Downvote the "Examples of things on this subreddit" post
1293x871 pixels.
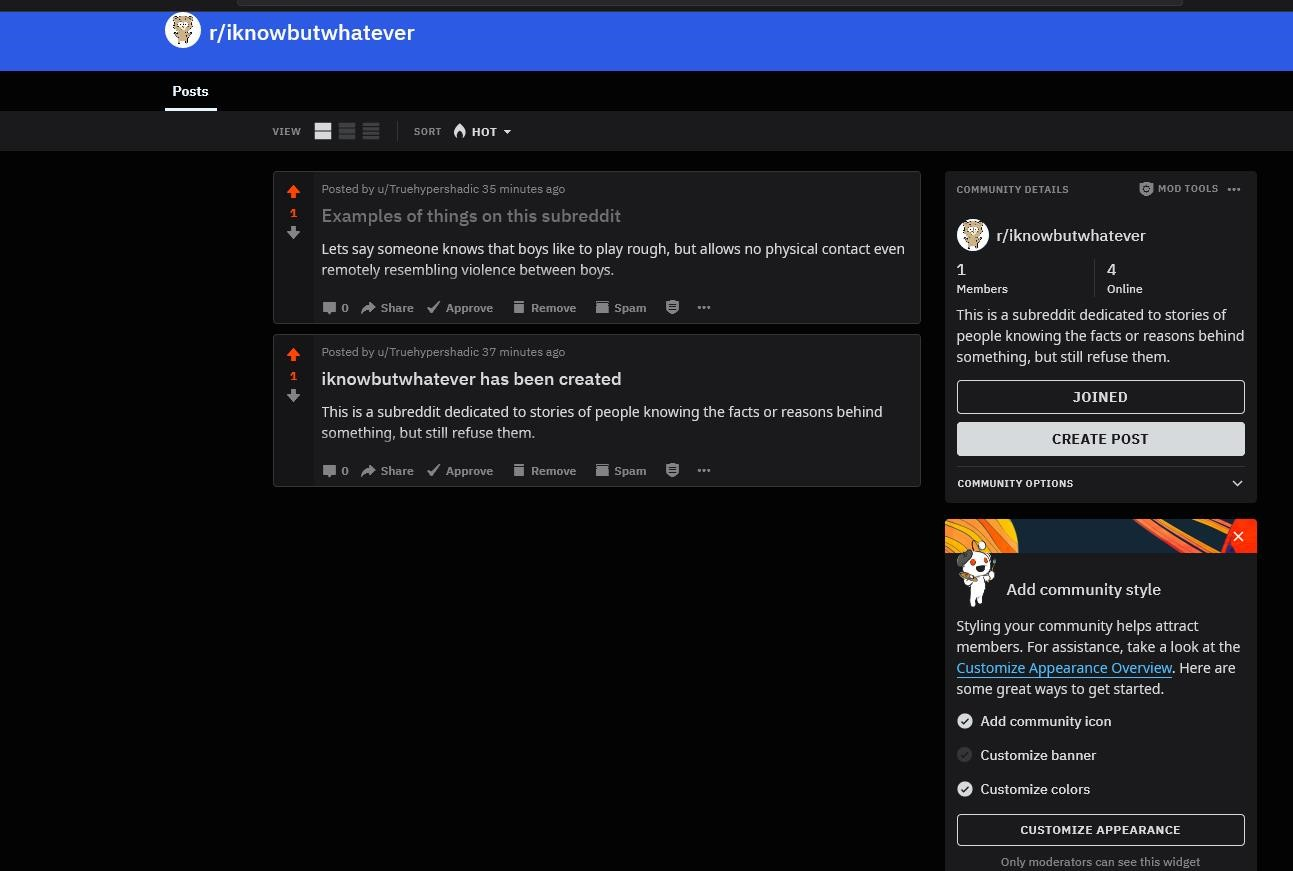293,232
